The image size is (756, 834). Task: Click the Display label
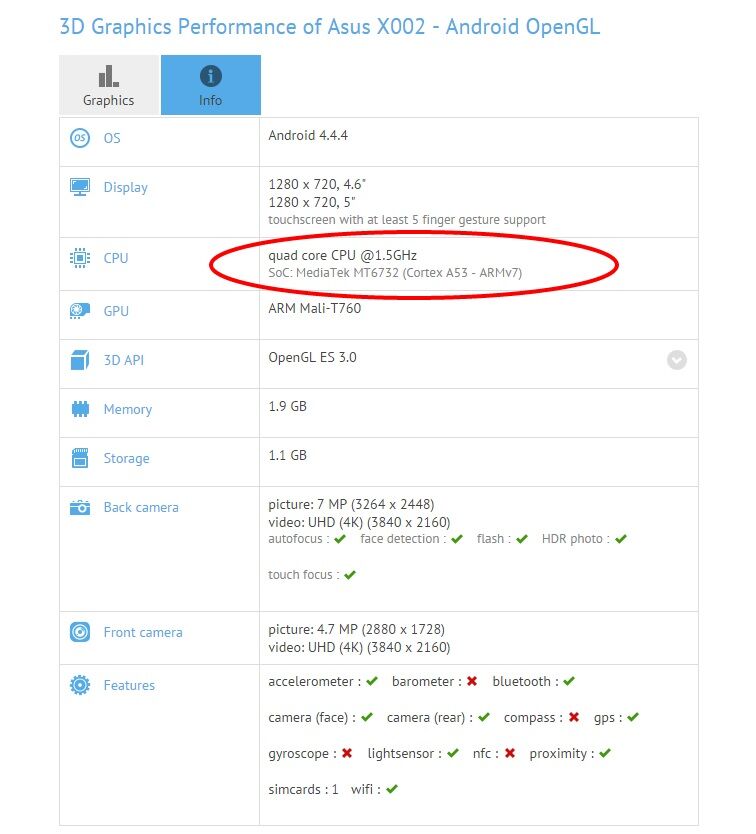[x=126, y=188]
